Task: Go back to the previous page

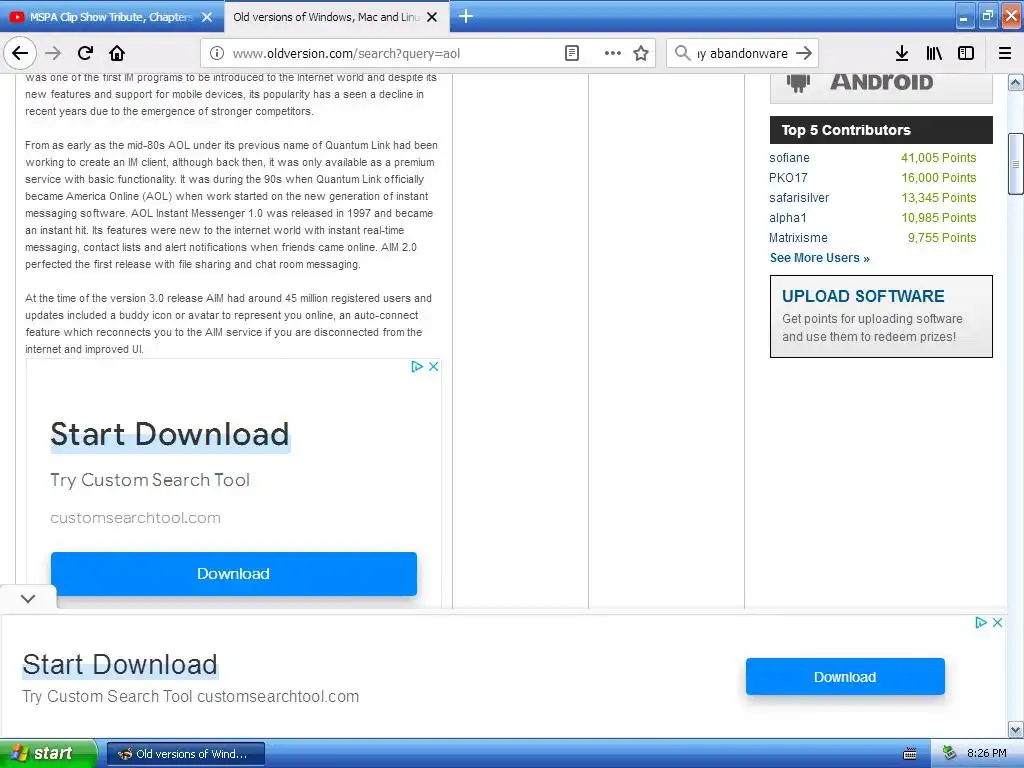Action: point(20,53)
